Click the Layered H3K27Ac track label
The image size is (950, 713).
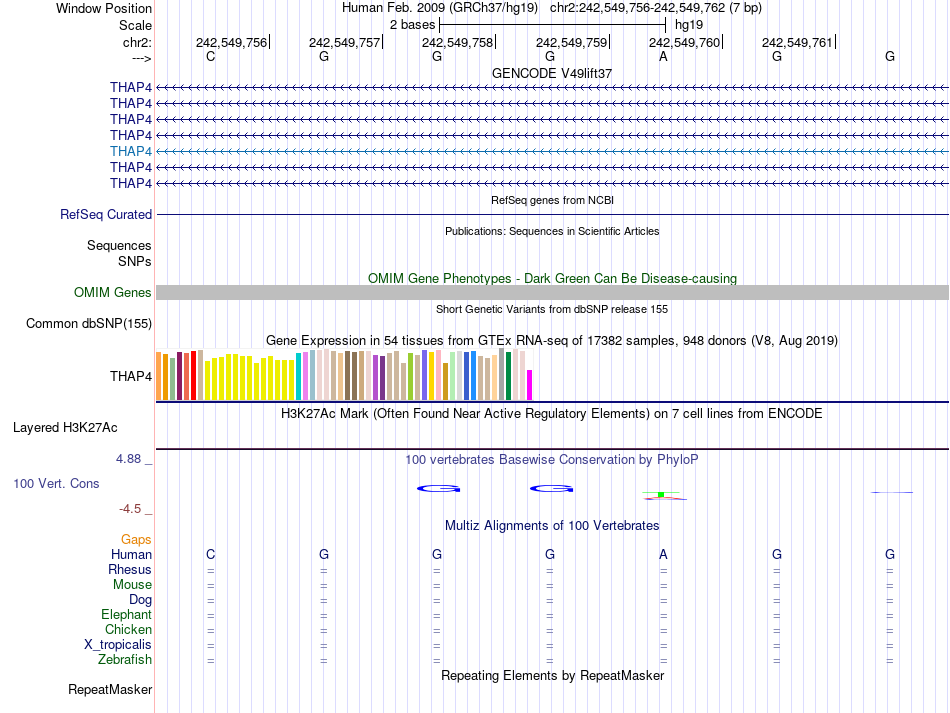coord(65,427)
